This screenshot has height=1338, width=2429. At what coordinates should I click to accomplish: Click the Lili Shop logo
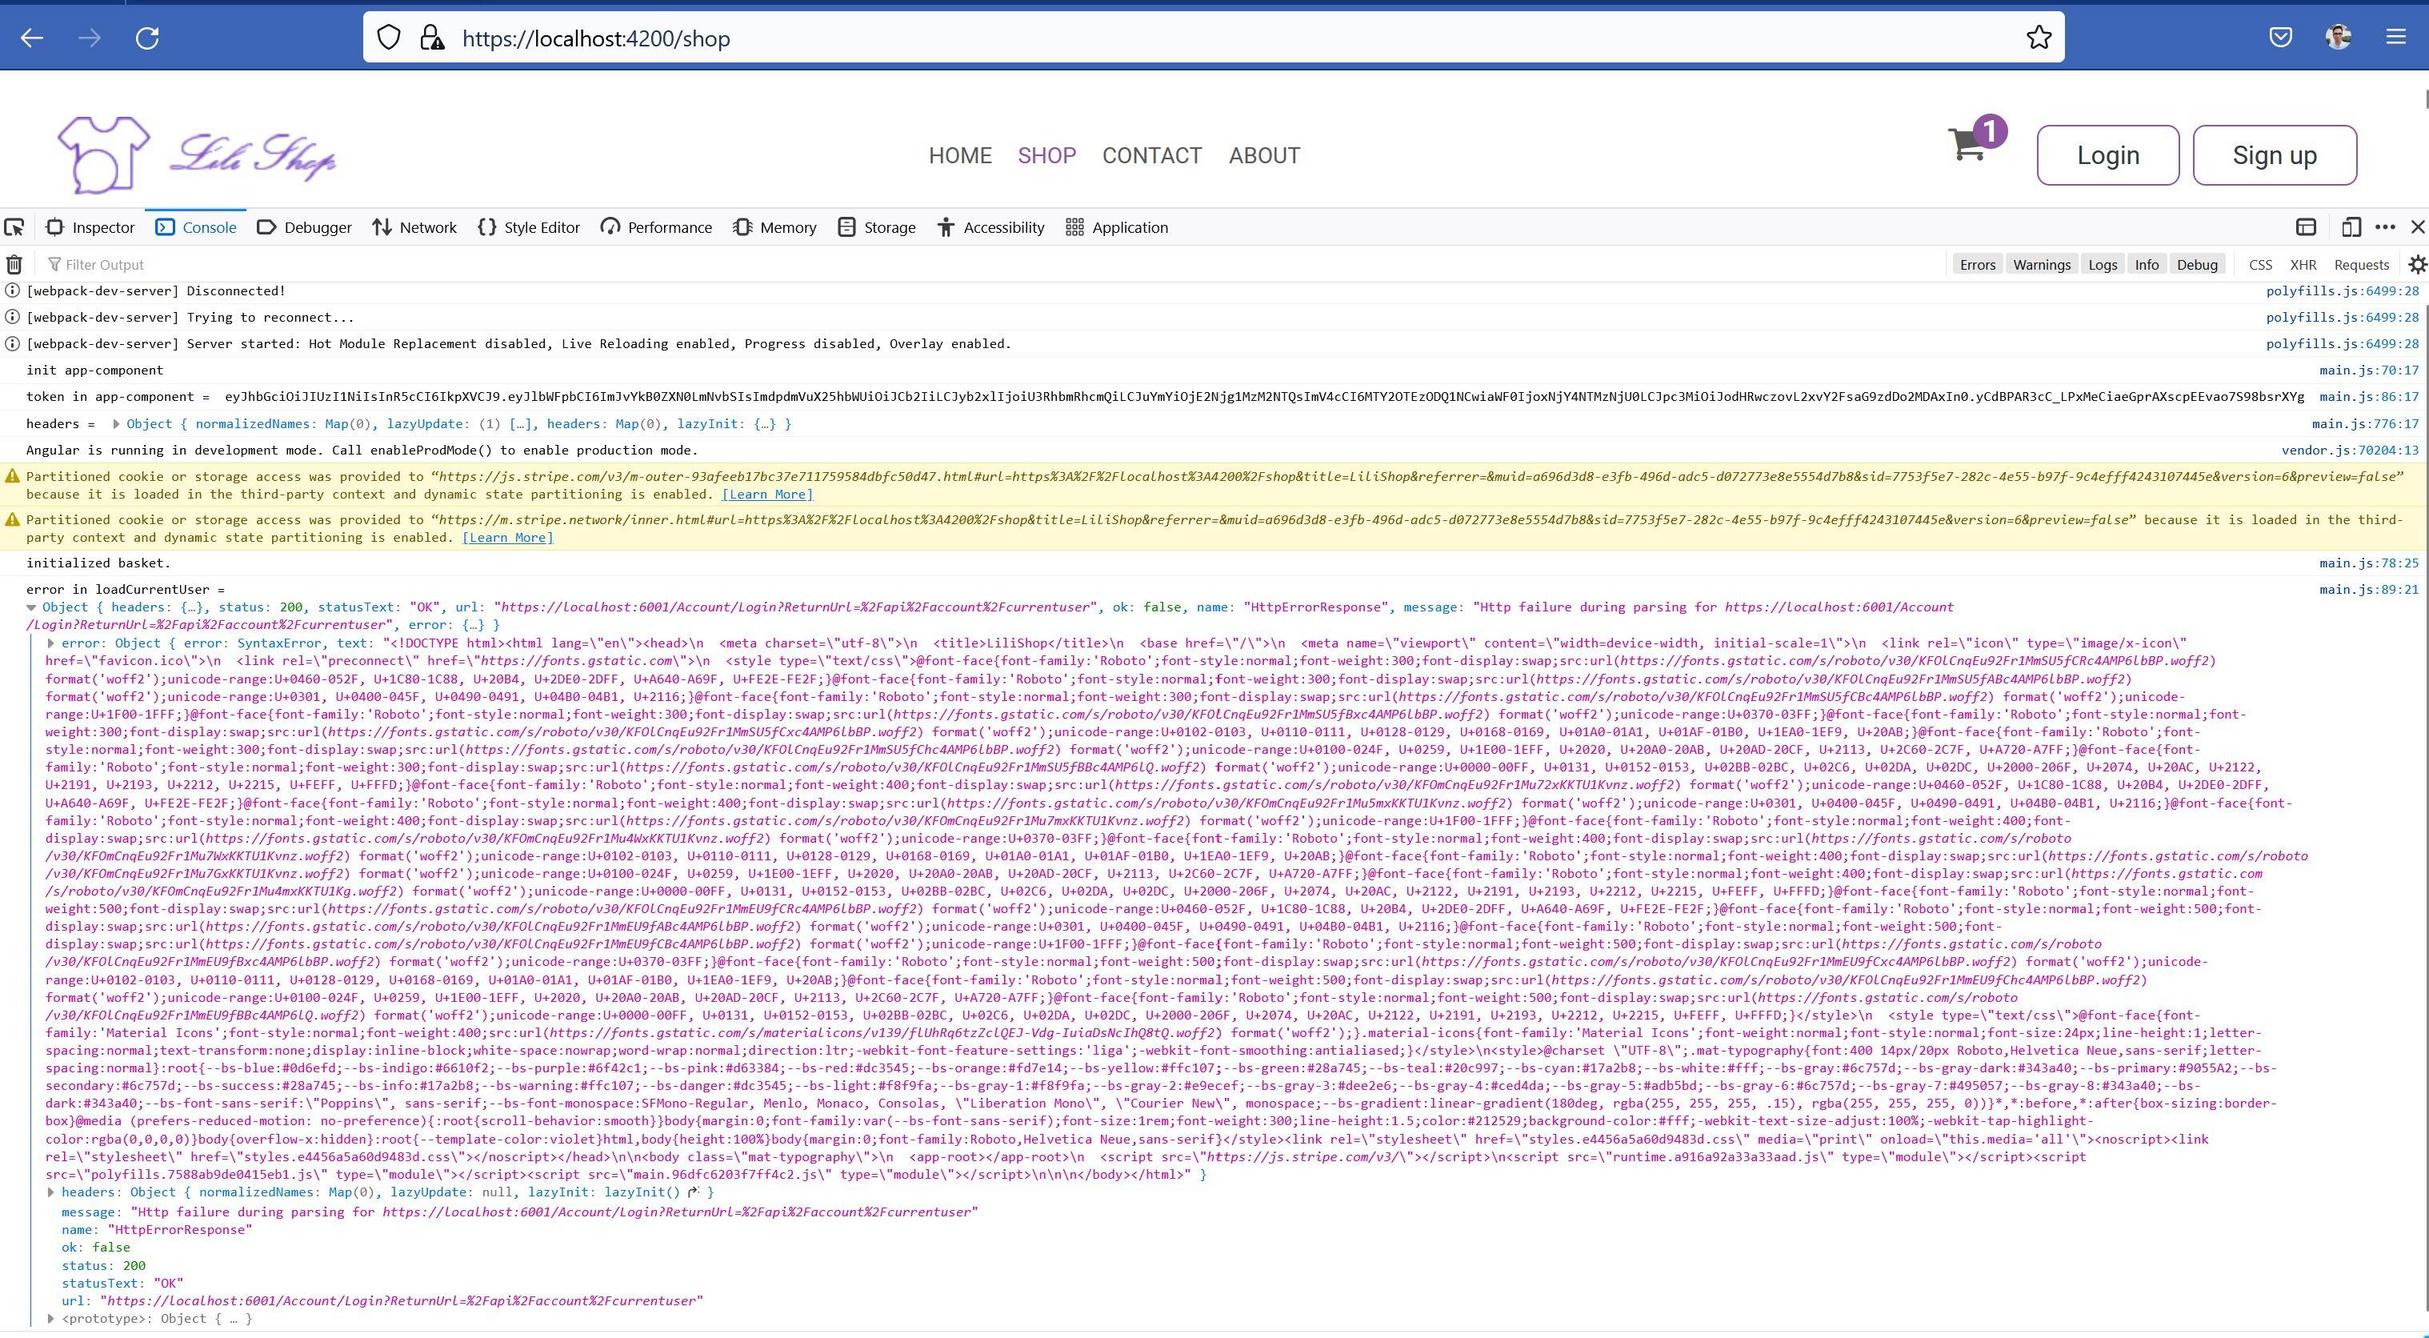(197, 155)
